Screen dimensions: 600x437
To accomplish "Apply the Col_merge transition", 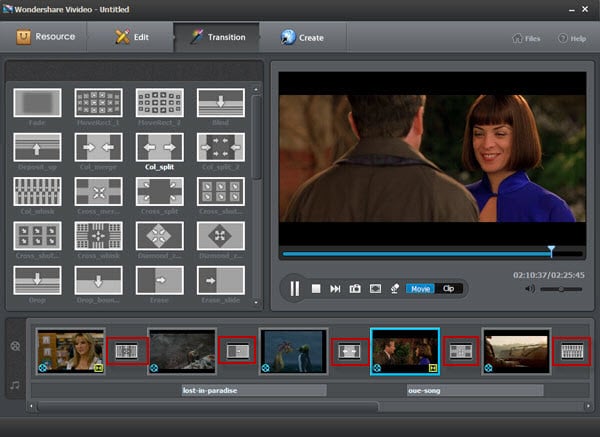I will point(98,147).
